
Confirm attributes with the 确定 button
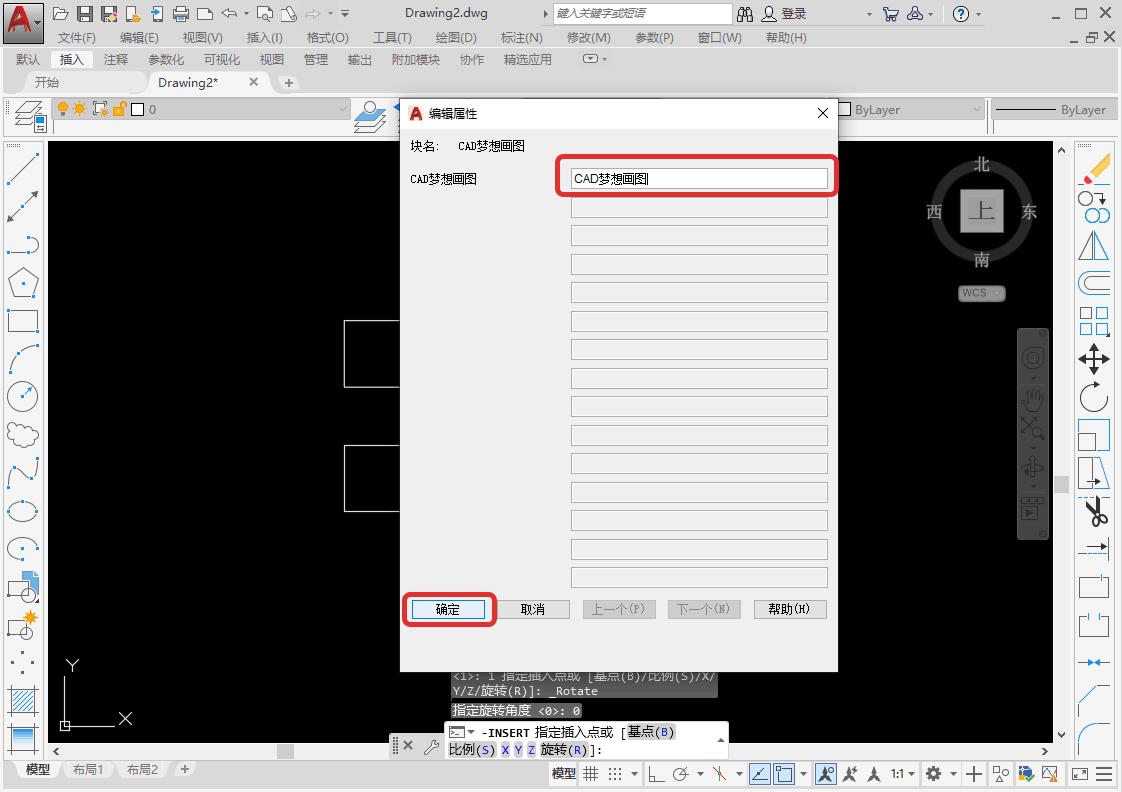448,609
